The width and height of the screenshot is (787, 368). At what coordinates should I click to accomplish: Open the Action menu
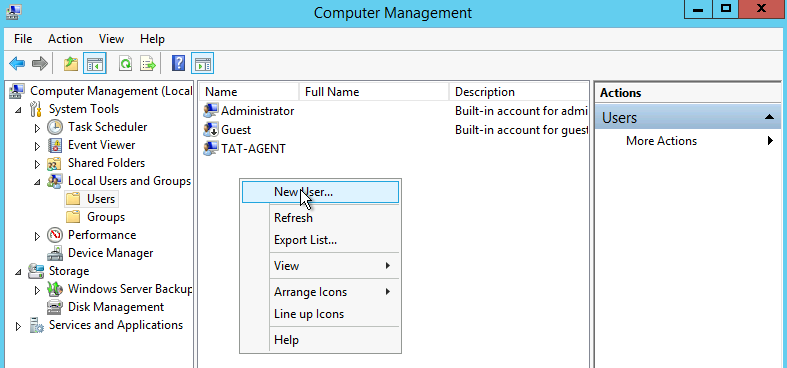pos(65,39)
